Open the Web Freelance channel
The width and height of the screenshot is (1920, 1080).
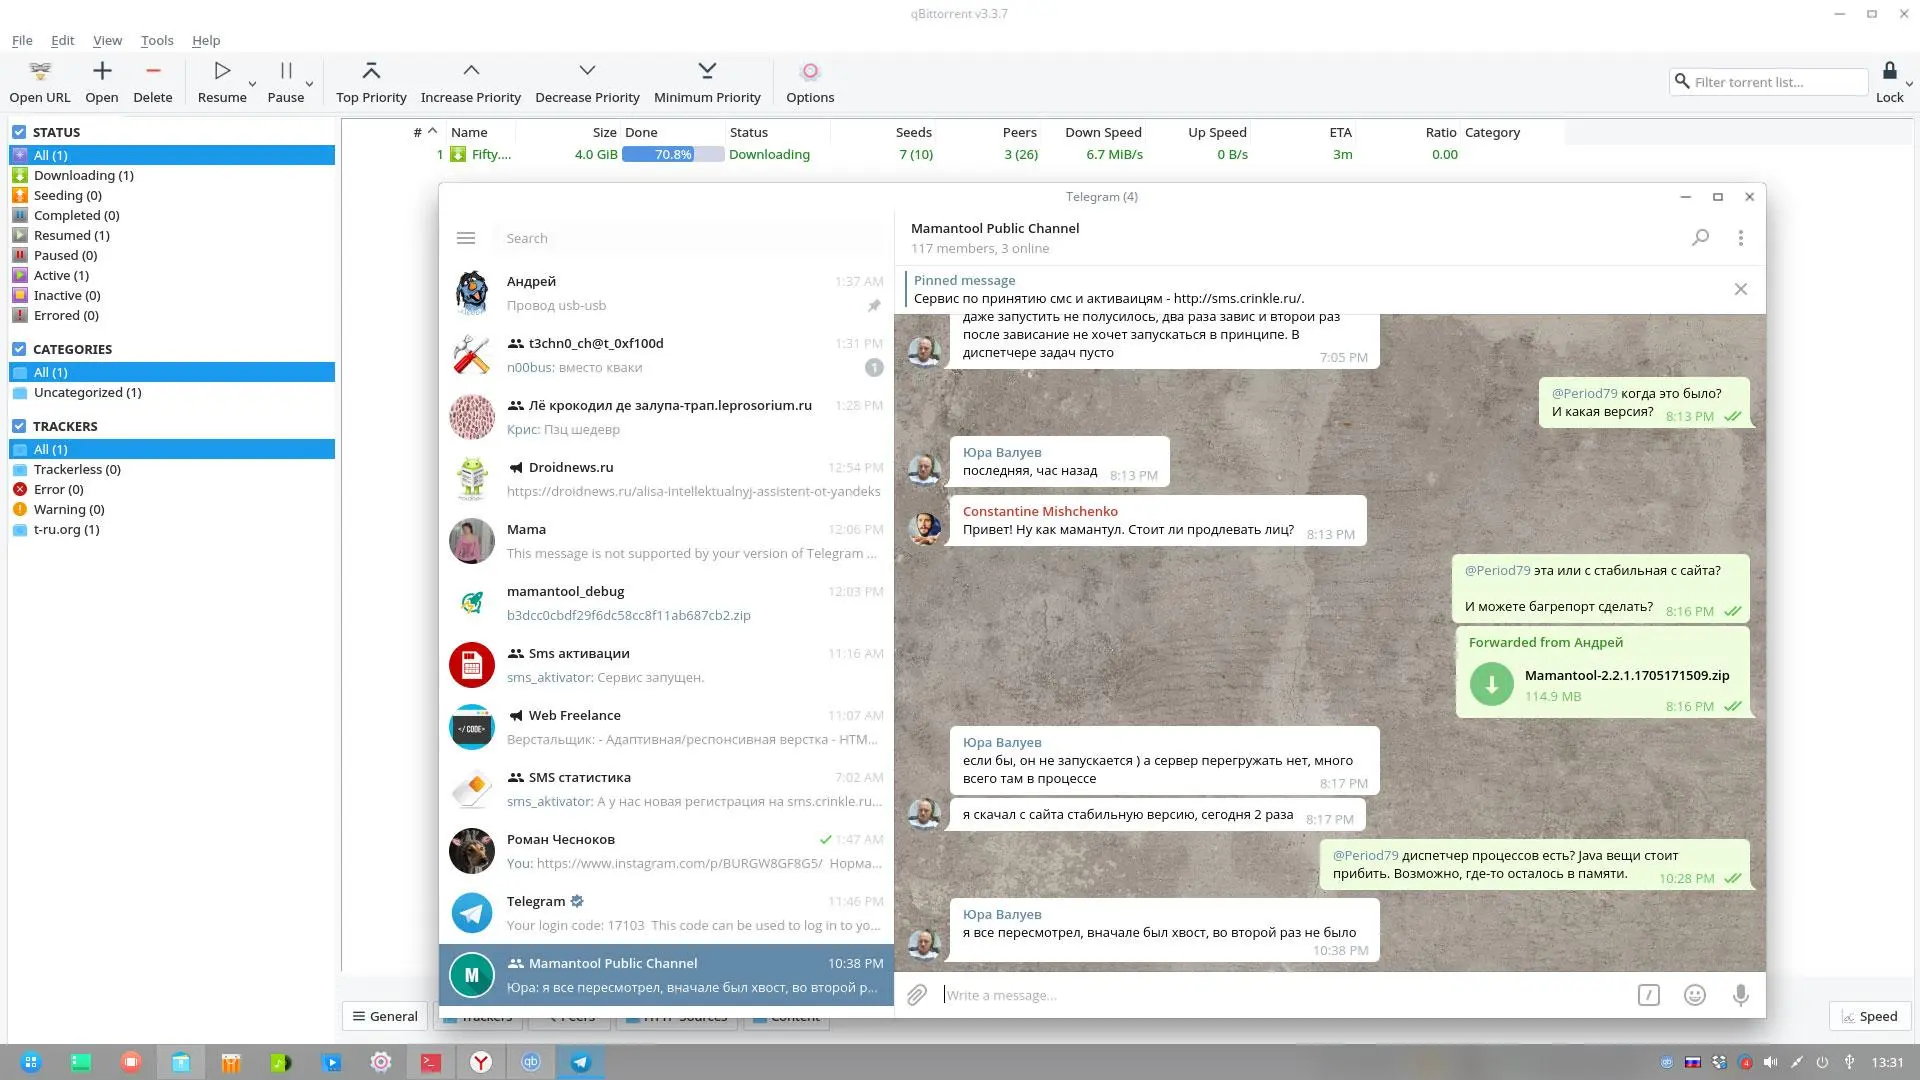pos(666,727)
